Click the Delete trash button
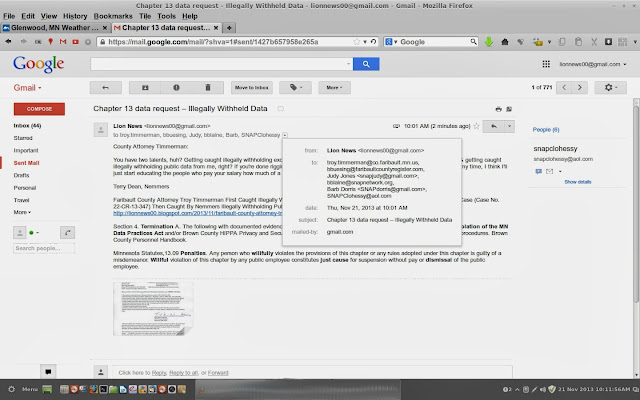The height and width of the screenshot is (400, 640). pyautogui.click(x=208, y=87)
